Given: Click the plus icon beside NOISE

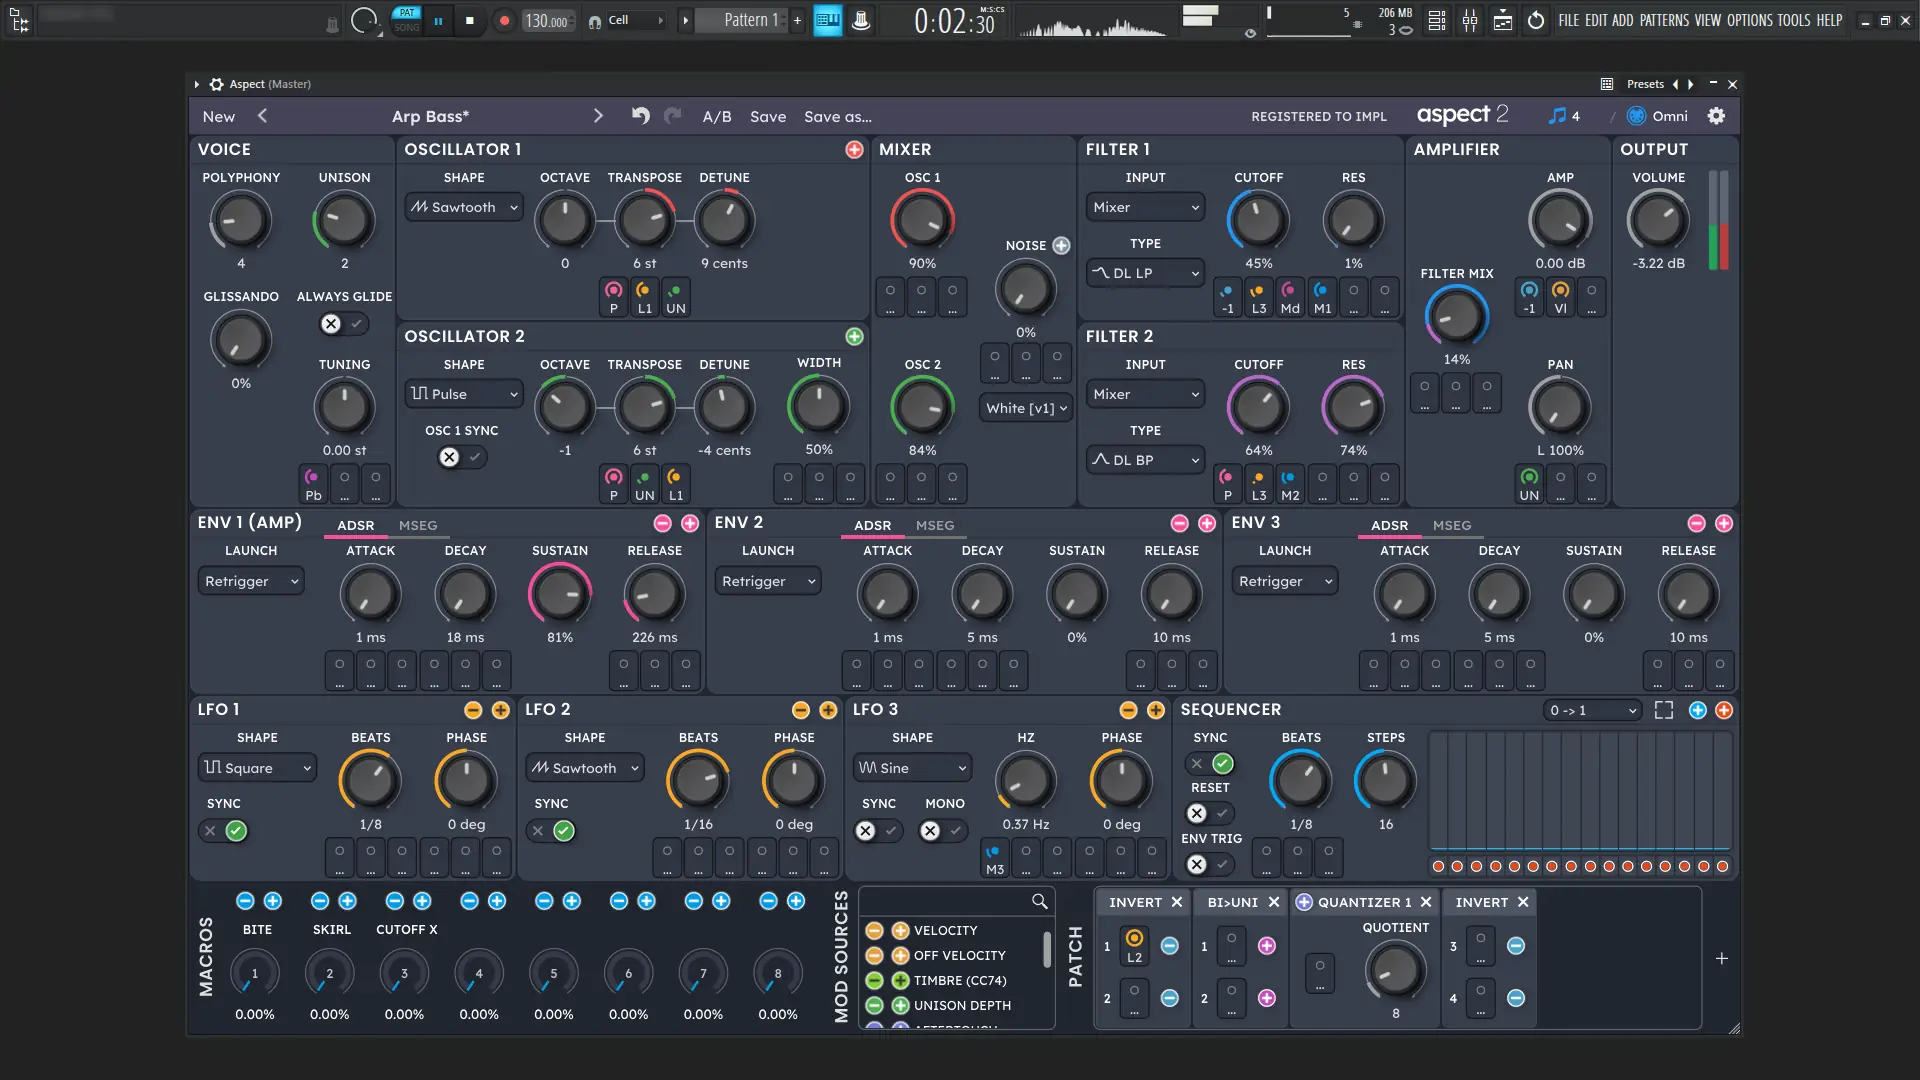Looking at the screenshot, I should click(x=1061, y=245).
